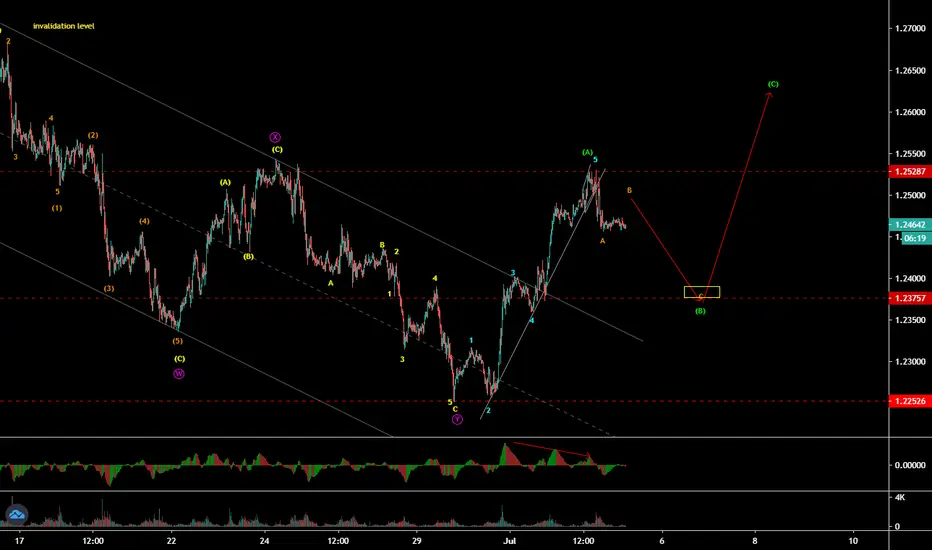Viewport: 932px width, 550px height.
Task: Click the 4K volume scale value
Action: pos(900,497)
